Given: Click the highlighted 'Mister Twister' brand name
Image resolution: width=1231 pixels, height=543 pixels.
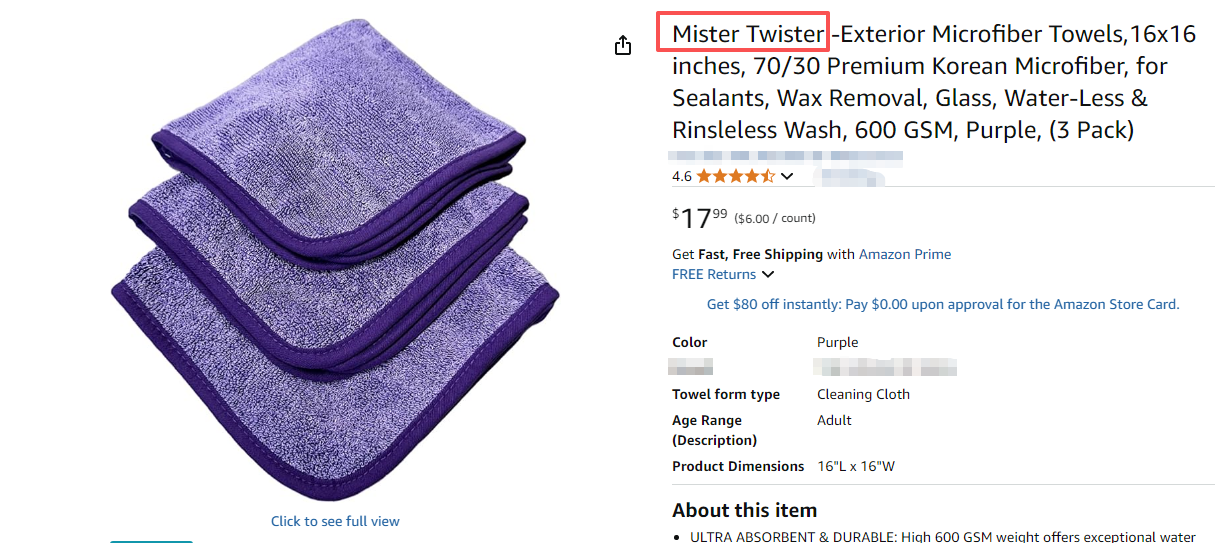Looking at the screenshot, I should [747, 34].
